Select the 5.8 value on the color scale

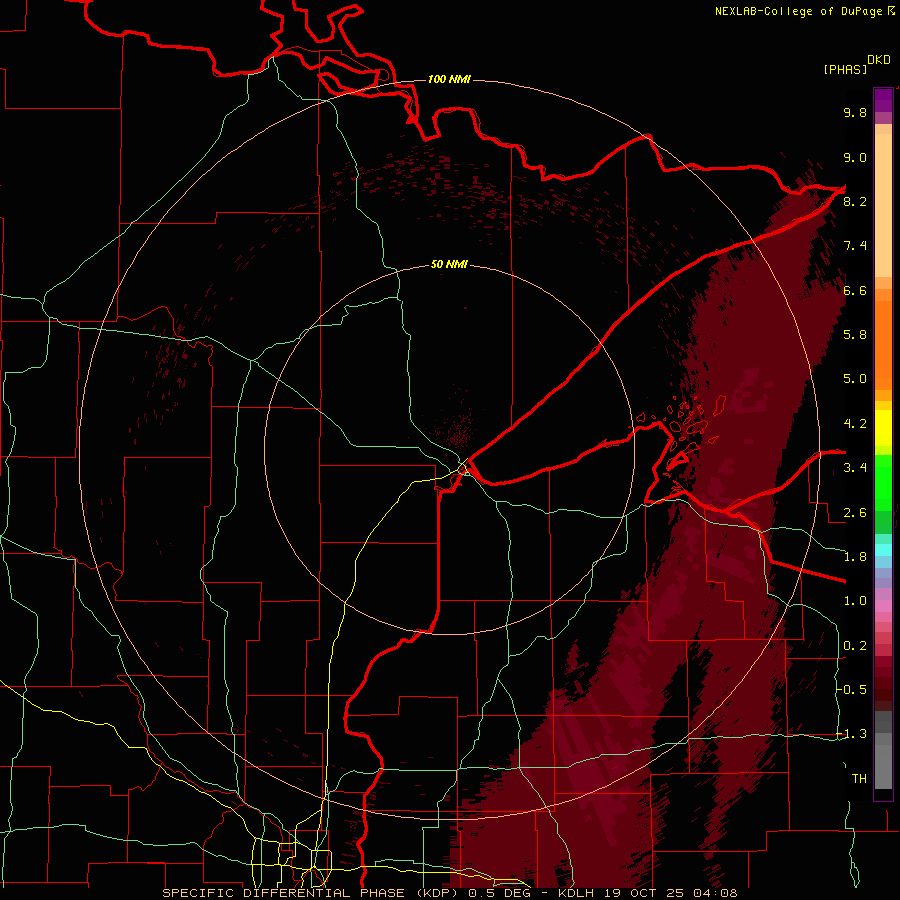tap(855, 335)
